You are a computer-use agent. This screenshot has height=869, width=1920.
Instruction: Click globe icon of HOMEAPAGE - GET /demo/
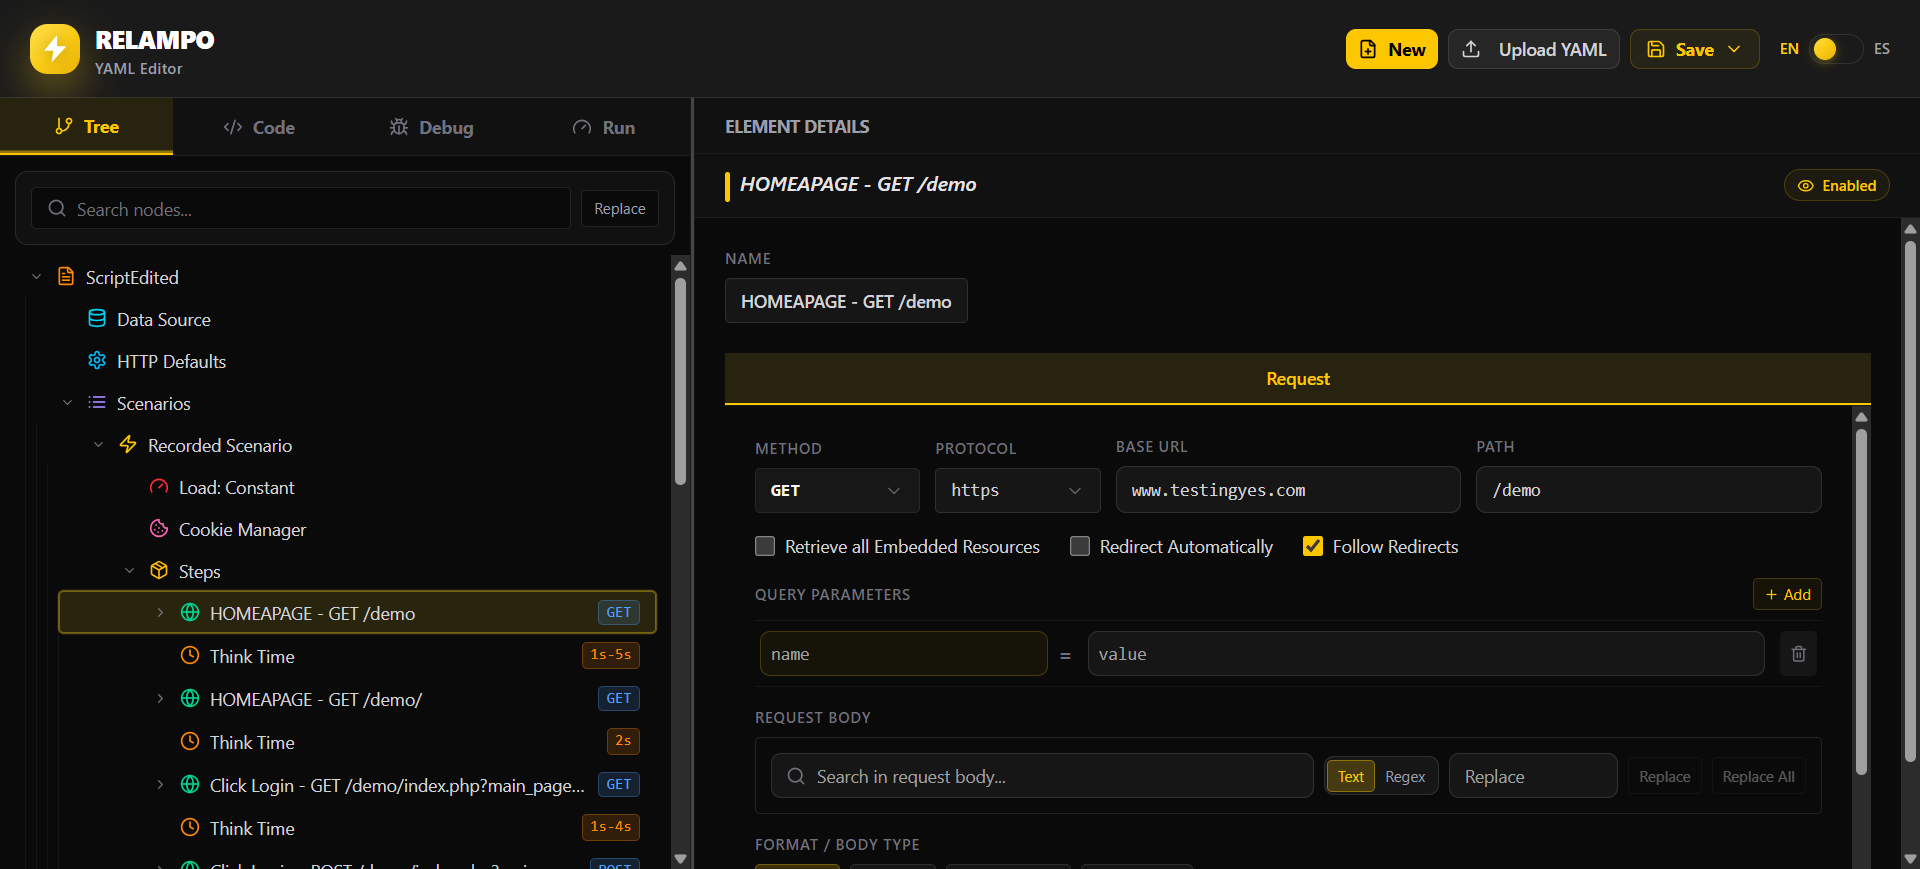(190, 699)
